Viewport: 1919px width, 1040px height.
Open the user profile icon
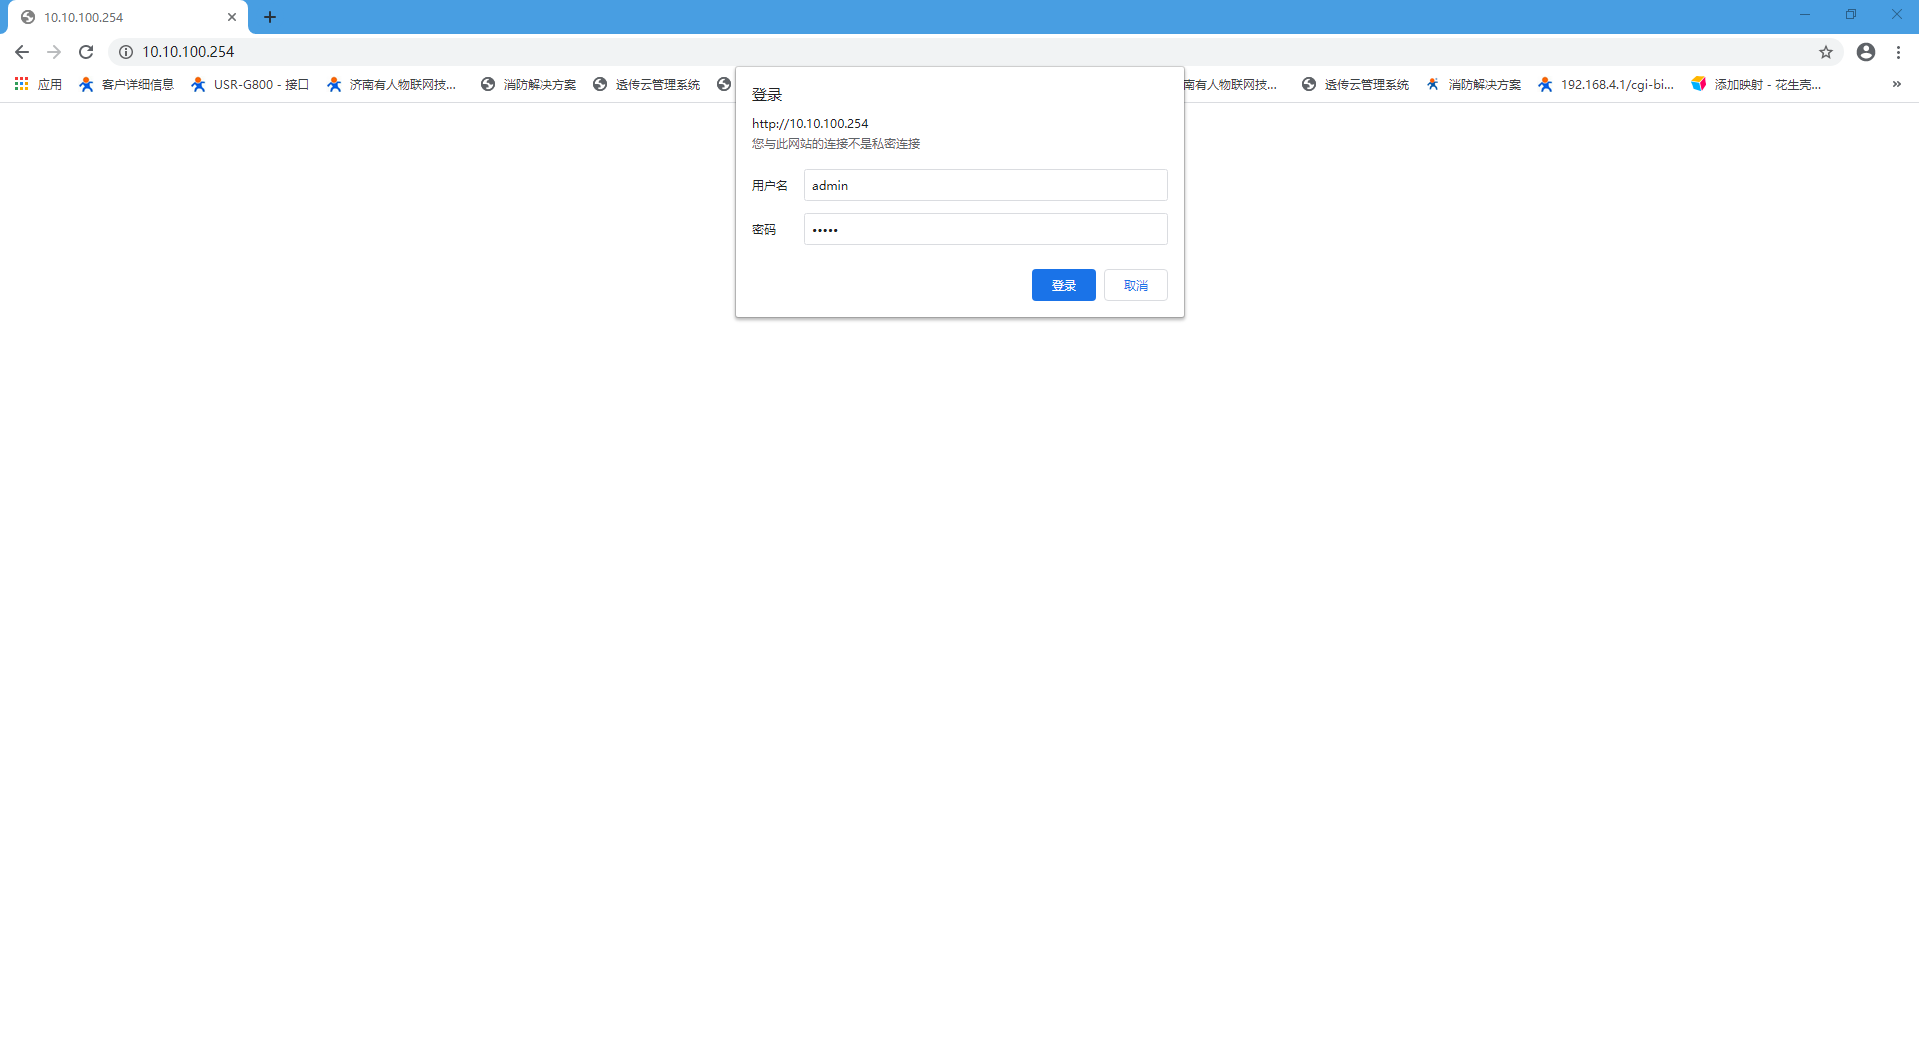(x=1865, y=52)
